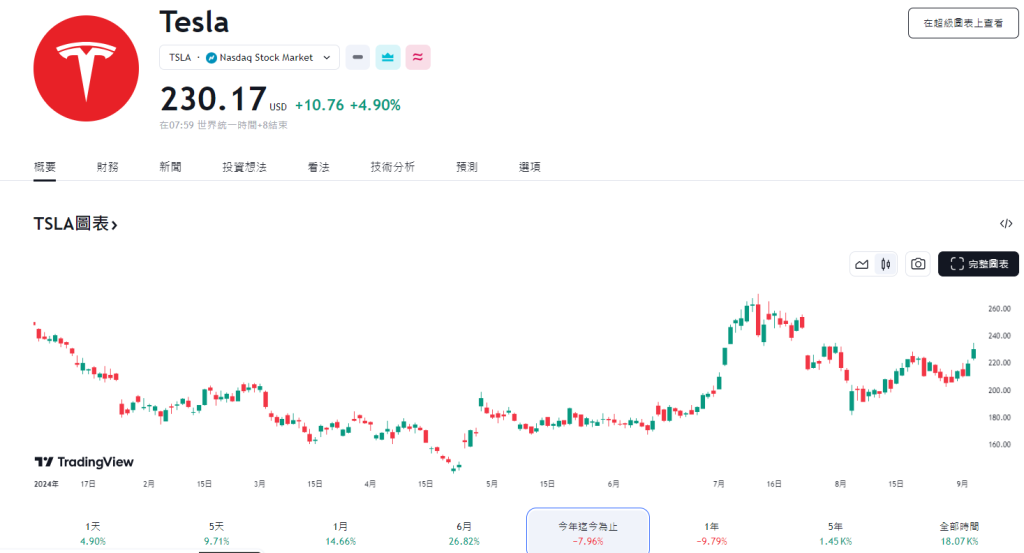
Task: Open embed code icon beside TSLA chart
Action: coord(1006,224)
